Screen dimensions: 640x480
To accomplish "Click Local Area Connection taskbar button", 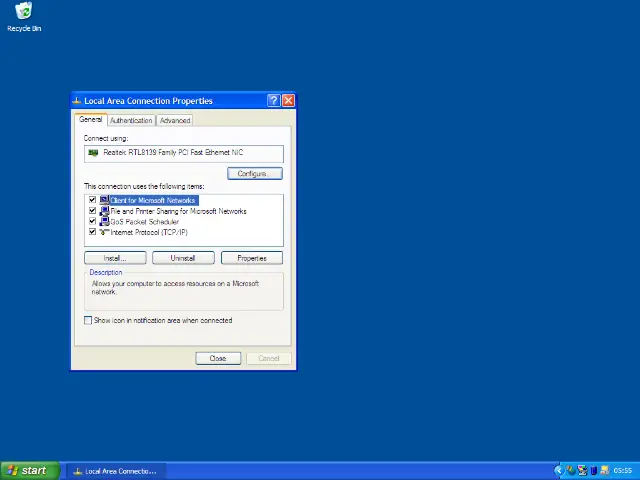I will coord(116,471).
